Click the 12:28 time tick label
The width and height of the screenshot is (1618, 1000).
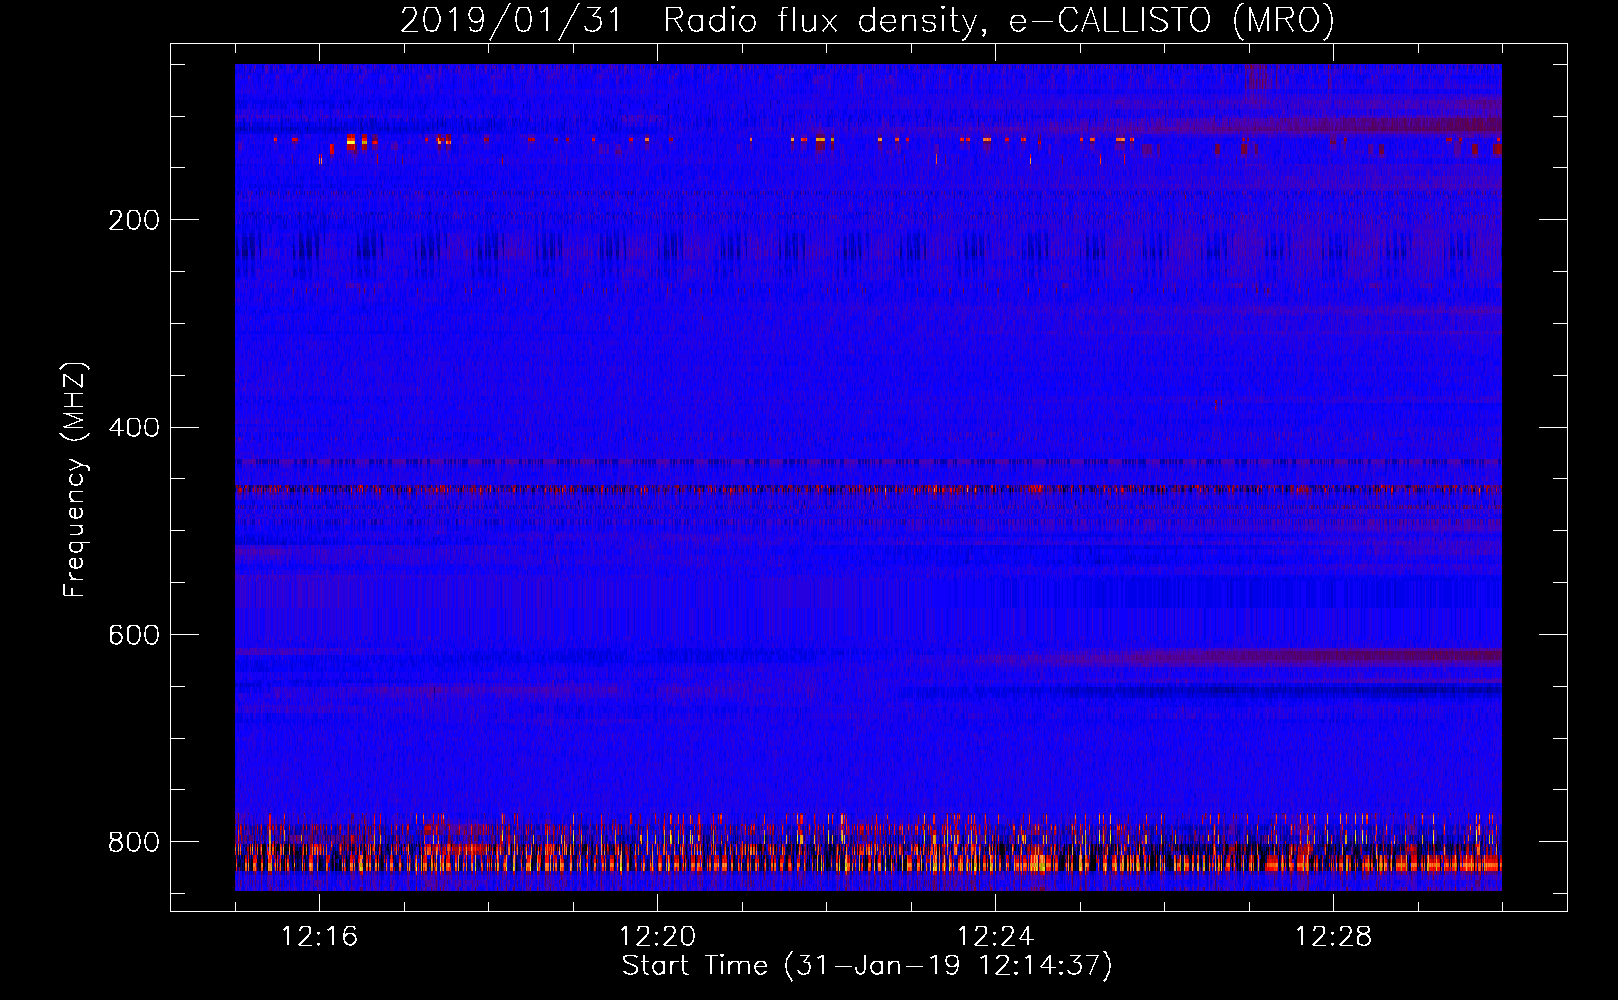point(1333,937)
